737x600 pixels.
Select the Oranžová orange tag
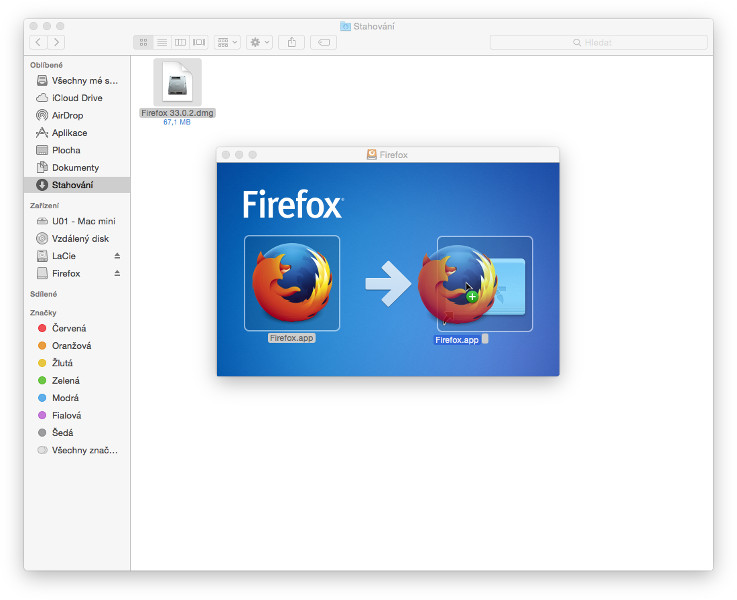tap(77, 345)
